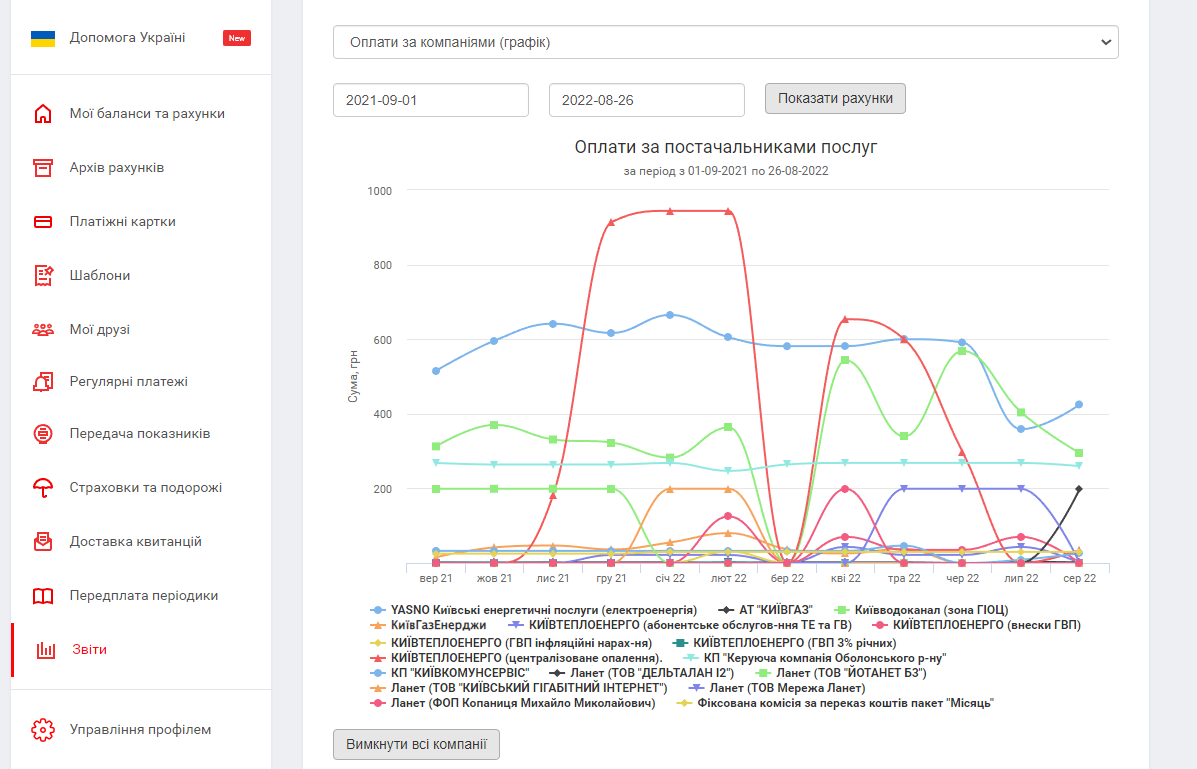The width and height of the screenshot is (1197, 769).
Task: Go to Архів рахунків
Action: pyautogui.click(x=117, y=168)
